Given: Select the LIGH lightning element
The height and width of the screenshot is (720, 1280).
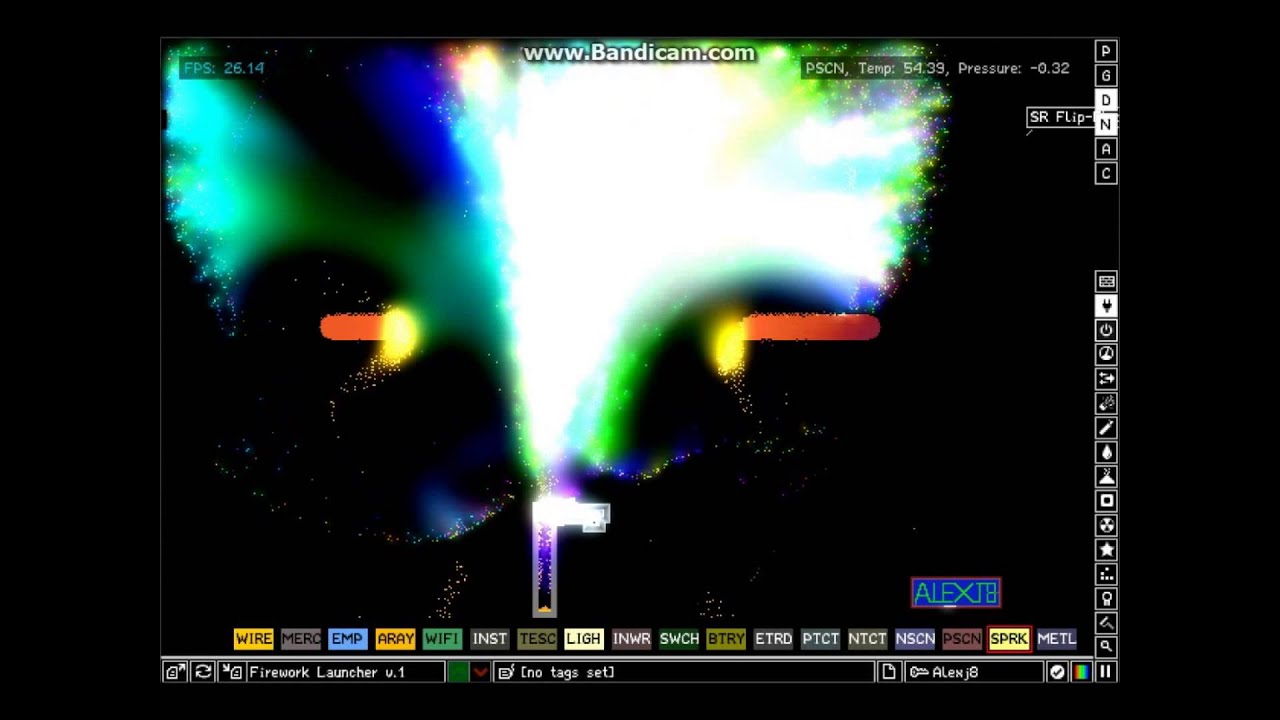Looking at the screenshot, I should point(584,638).
